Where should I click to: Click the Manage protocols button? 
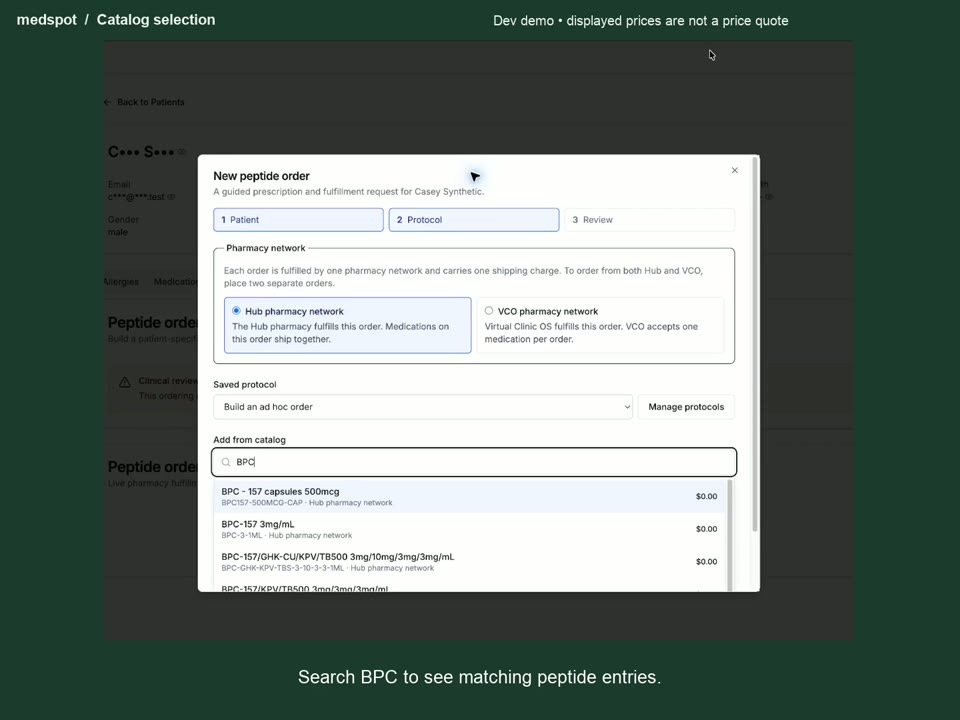click(686, 407)
